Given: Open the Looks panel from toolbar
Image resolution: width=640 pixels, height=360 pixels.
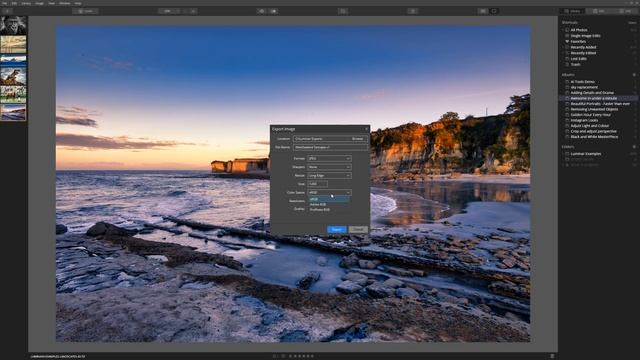Looking at the screenshot, I should [85, 11].
